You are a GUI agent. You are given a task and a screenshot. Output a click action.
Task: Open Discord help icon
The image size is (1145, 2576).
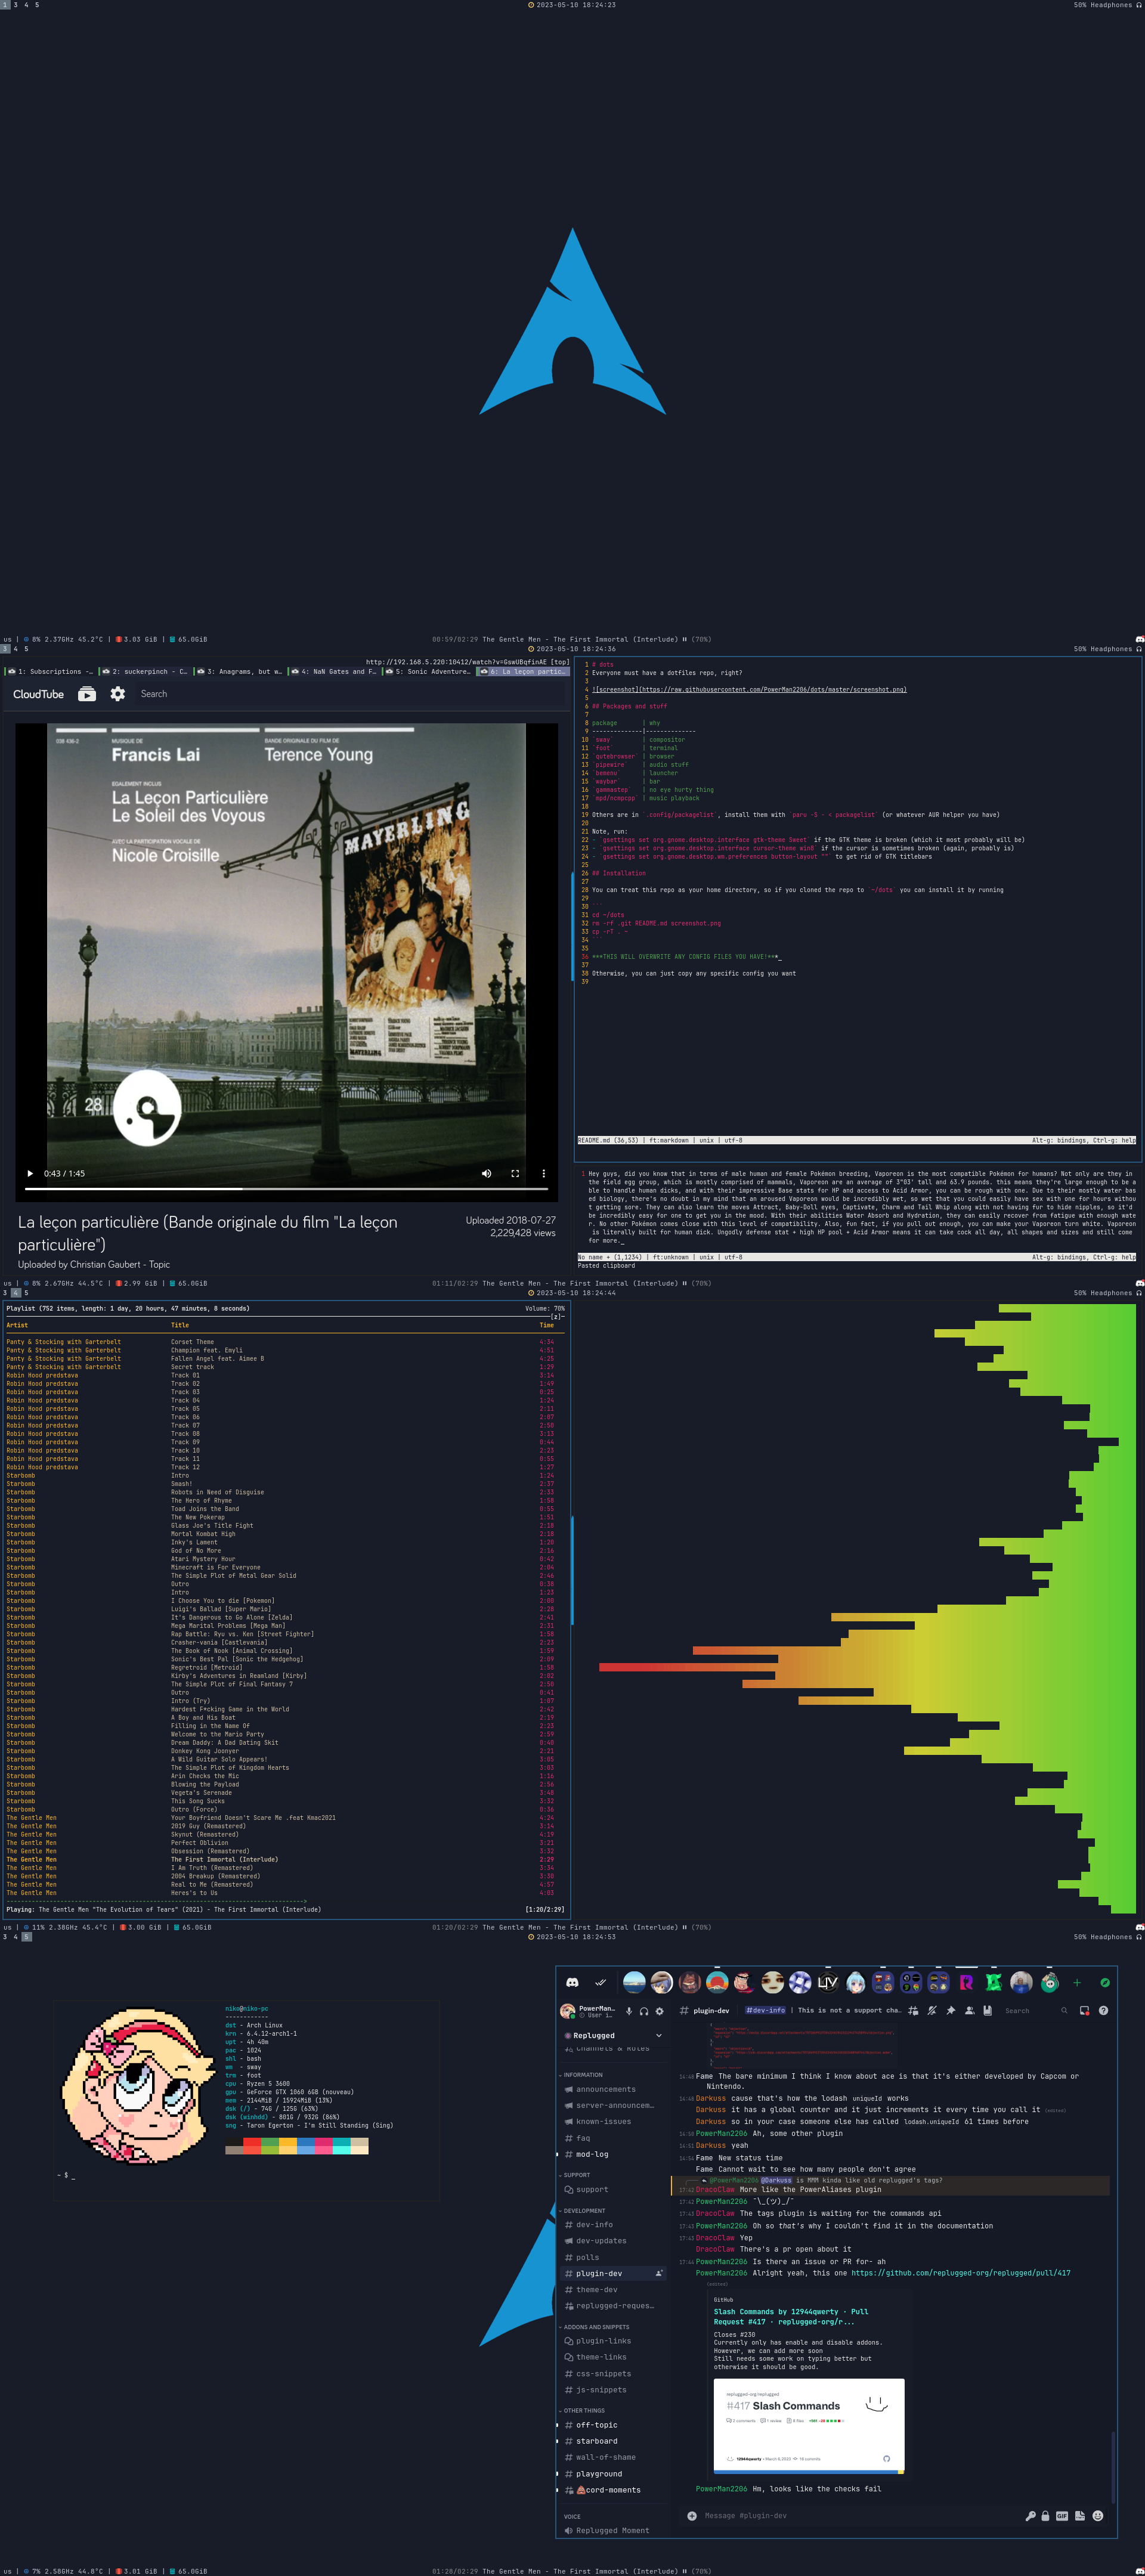coord(1103,2010)
